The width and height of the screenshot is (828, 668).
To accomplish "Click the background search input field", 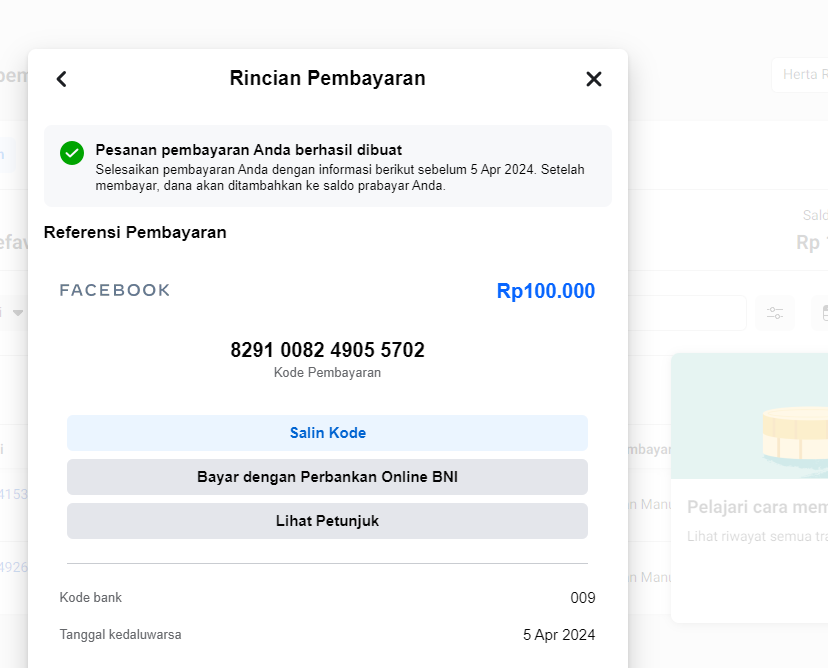I will (x=688, y=313).
